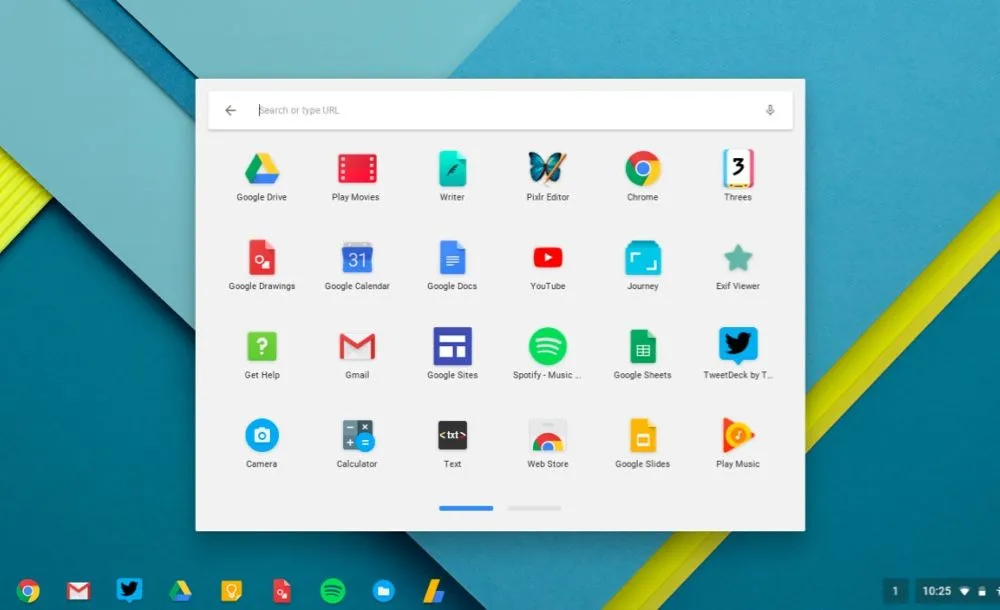
Task: Open the status tray clock 10:25
Action: pyautogui.click(x=937, y=591)
